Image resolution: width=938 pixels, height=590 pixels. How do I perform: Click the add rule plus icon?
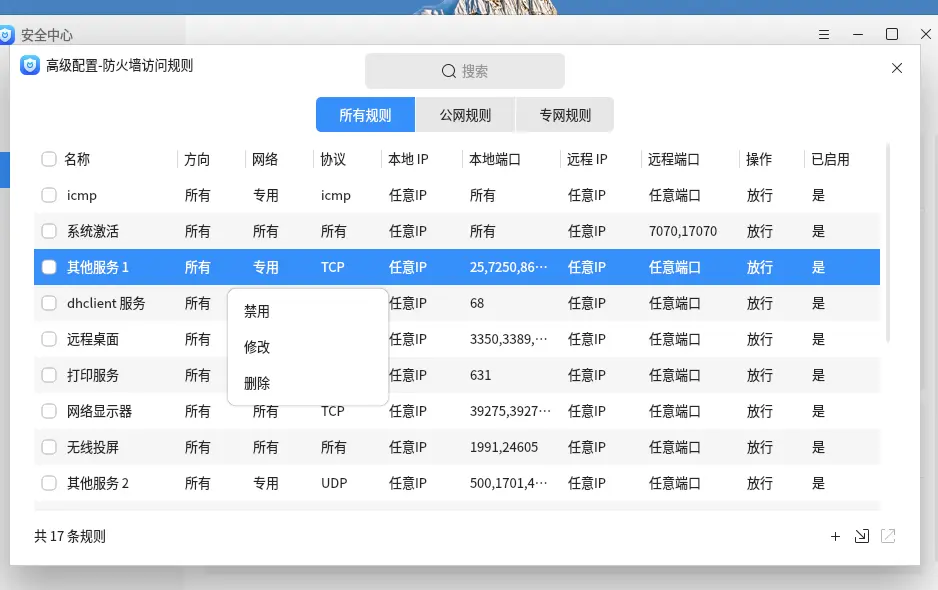tap(835, 537)
